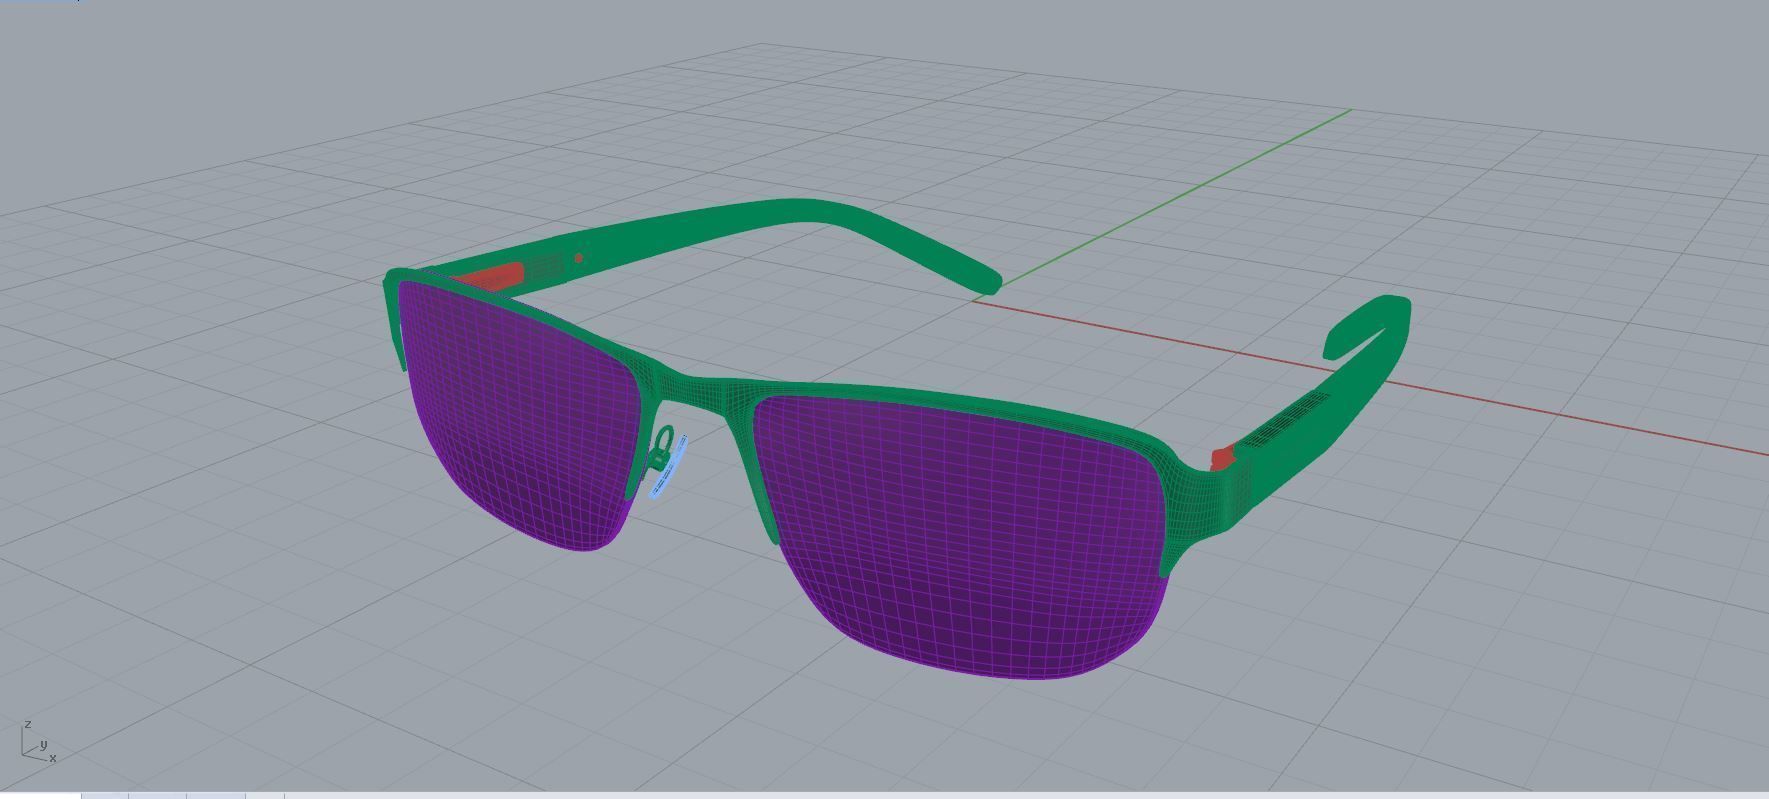The image size is (1769, 799).
Task: Select the red hinge on left temple
Action: pos(488,277)
